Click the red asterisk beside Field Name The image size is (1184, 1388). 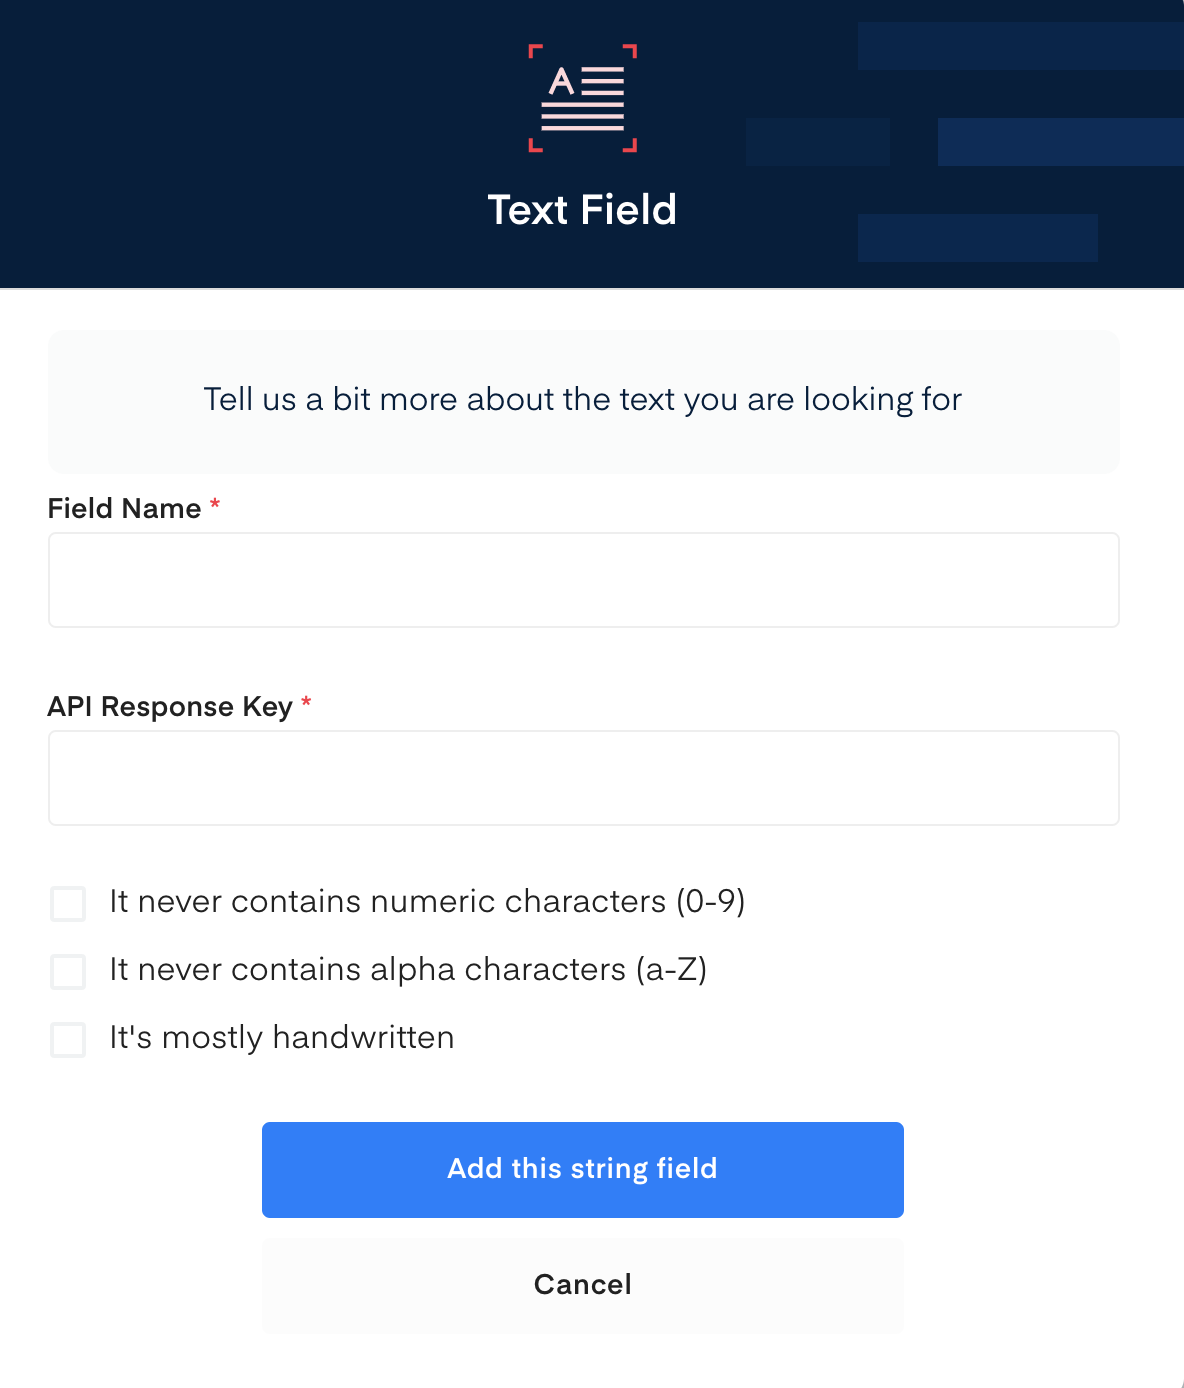(214, 506)
